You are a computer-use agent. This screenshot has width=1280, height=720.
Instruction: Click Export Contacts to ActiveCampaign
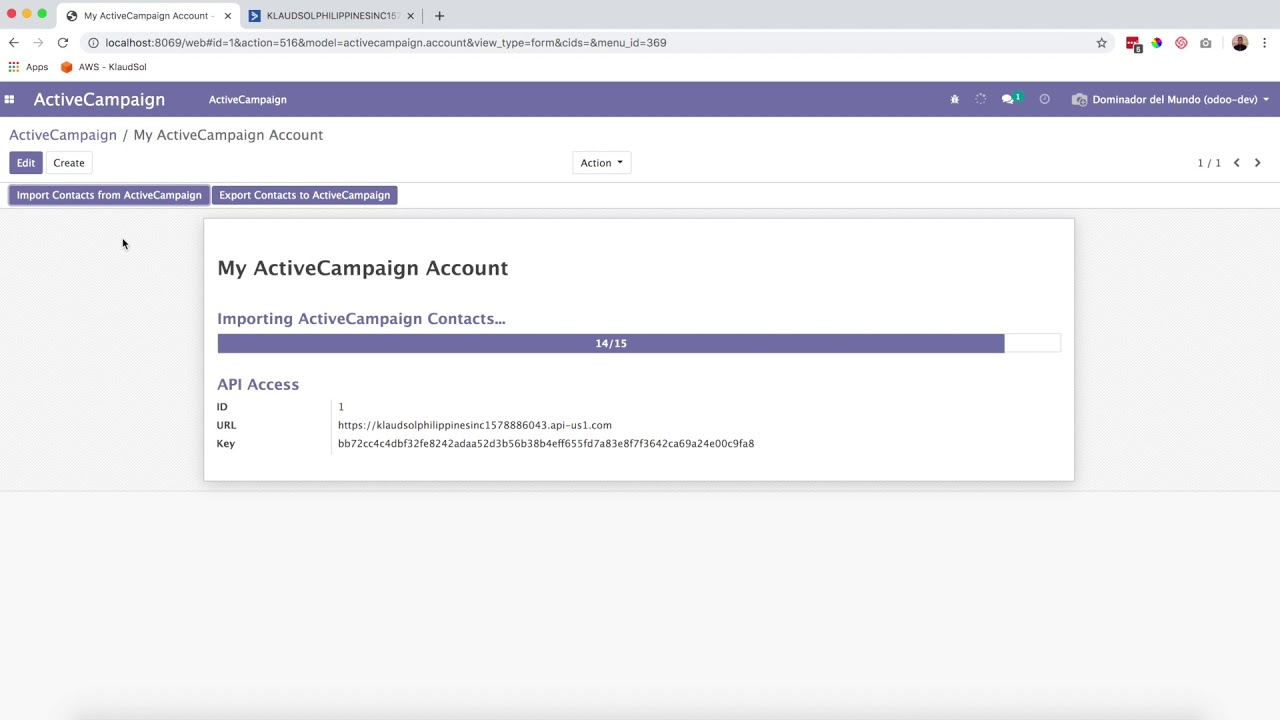305,195
